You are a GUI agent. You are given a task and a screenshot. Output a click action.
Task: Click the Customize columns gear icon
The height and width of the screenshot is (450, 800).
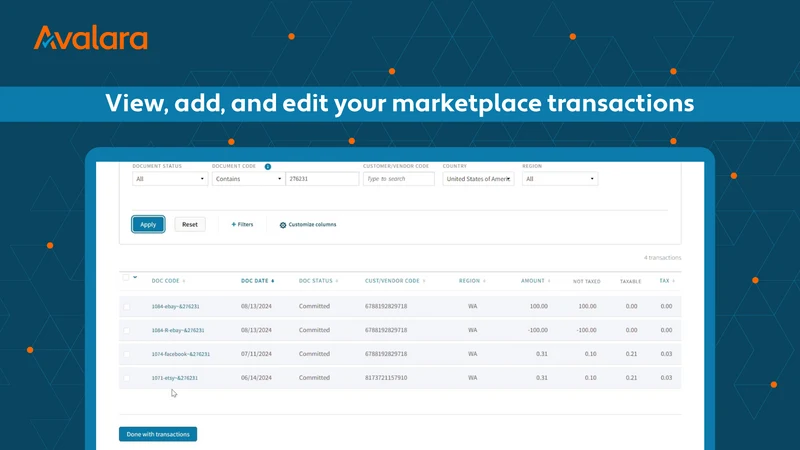tap(283, 225)
